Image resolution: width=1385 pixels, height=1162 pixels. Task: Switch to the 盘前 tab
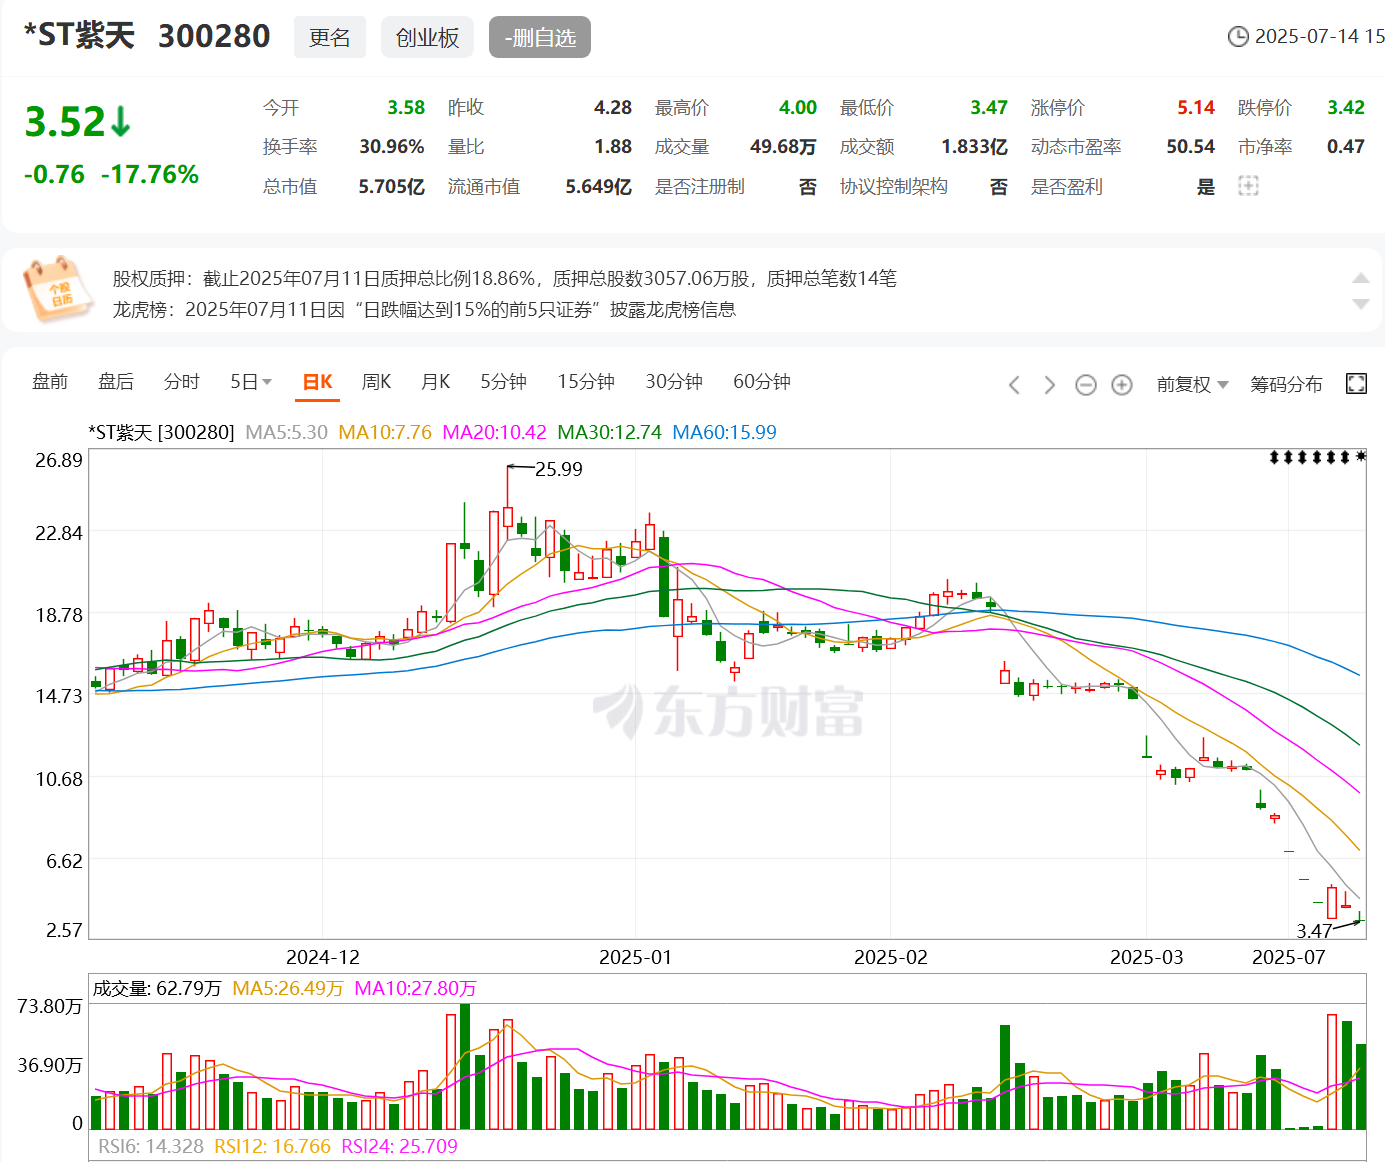click(x=50, y=382)
